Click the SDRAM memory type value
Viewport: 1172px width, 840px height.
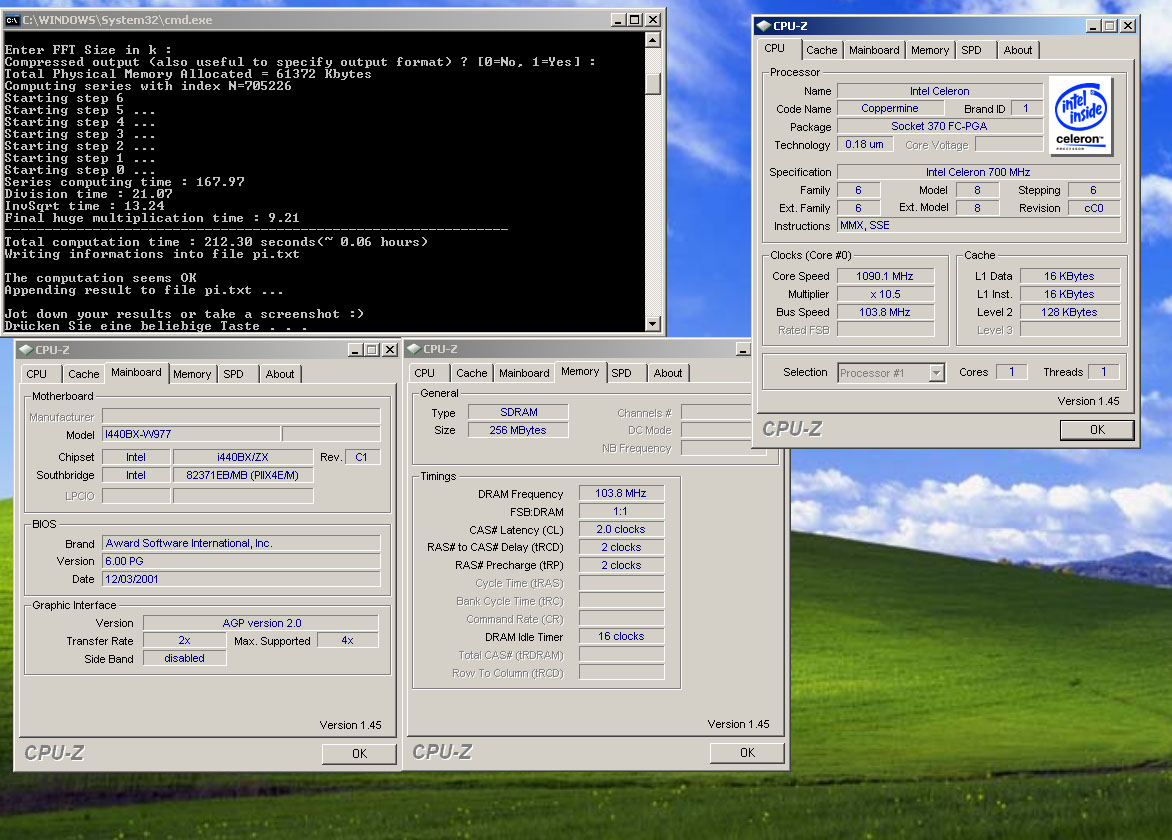pos(518,412)
